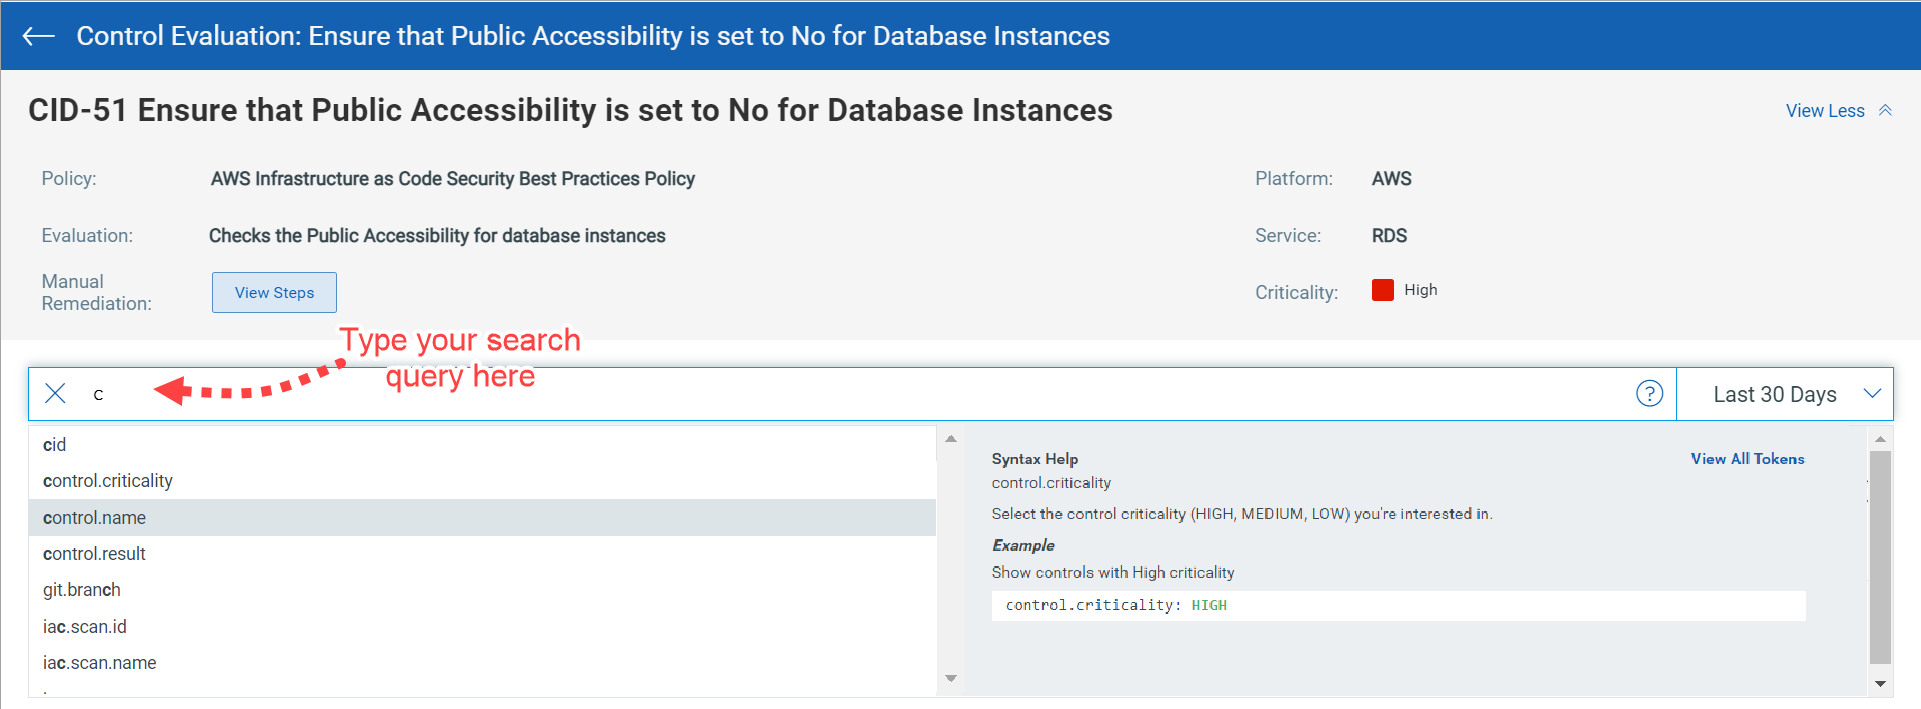Click 'Show controls with High criticality' text
The width and height of the screenshot is (1921, 709).
click(x=1112, y=573)
